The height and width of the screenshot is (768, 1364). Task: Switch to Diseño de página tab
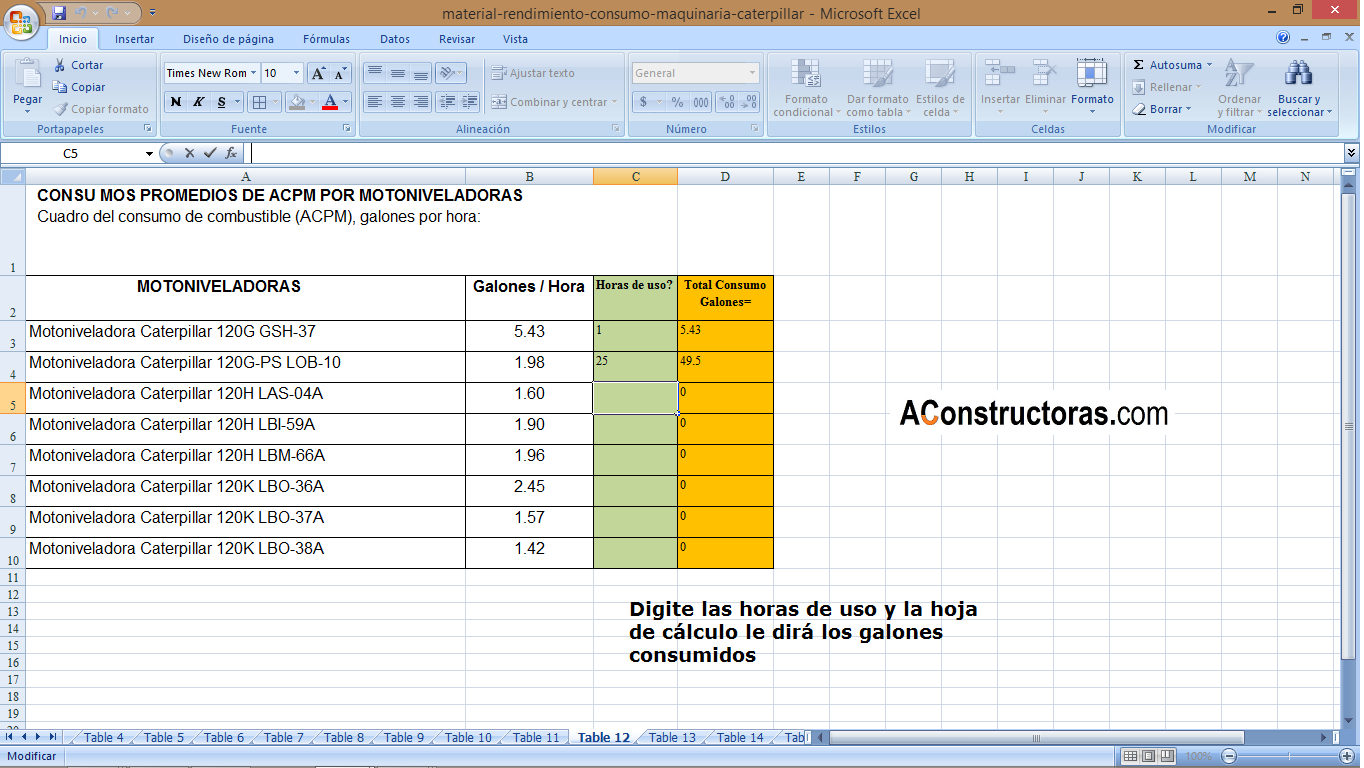(x=228, y=39)
